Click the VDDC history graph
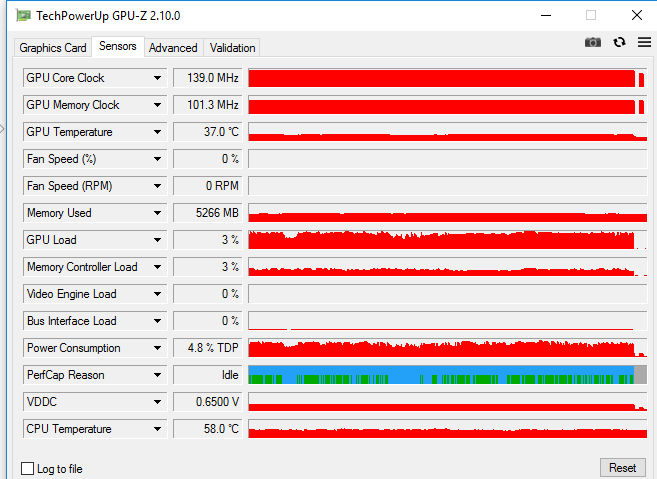This screenshot has width=657, height=479. (447, 402)
